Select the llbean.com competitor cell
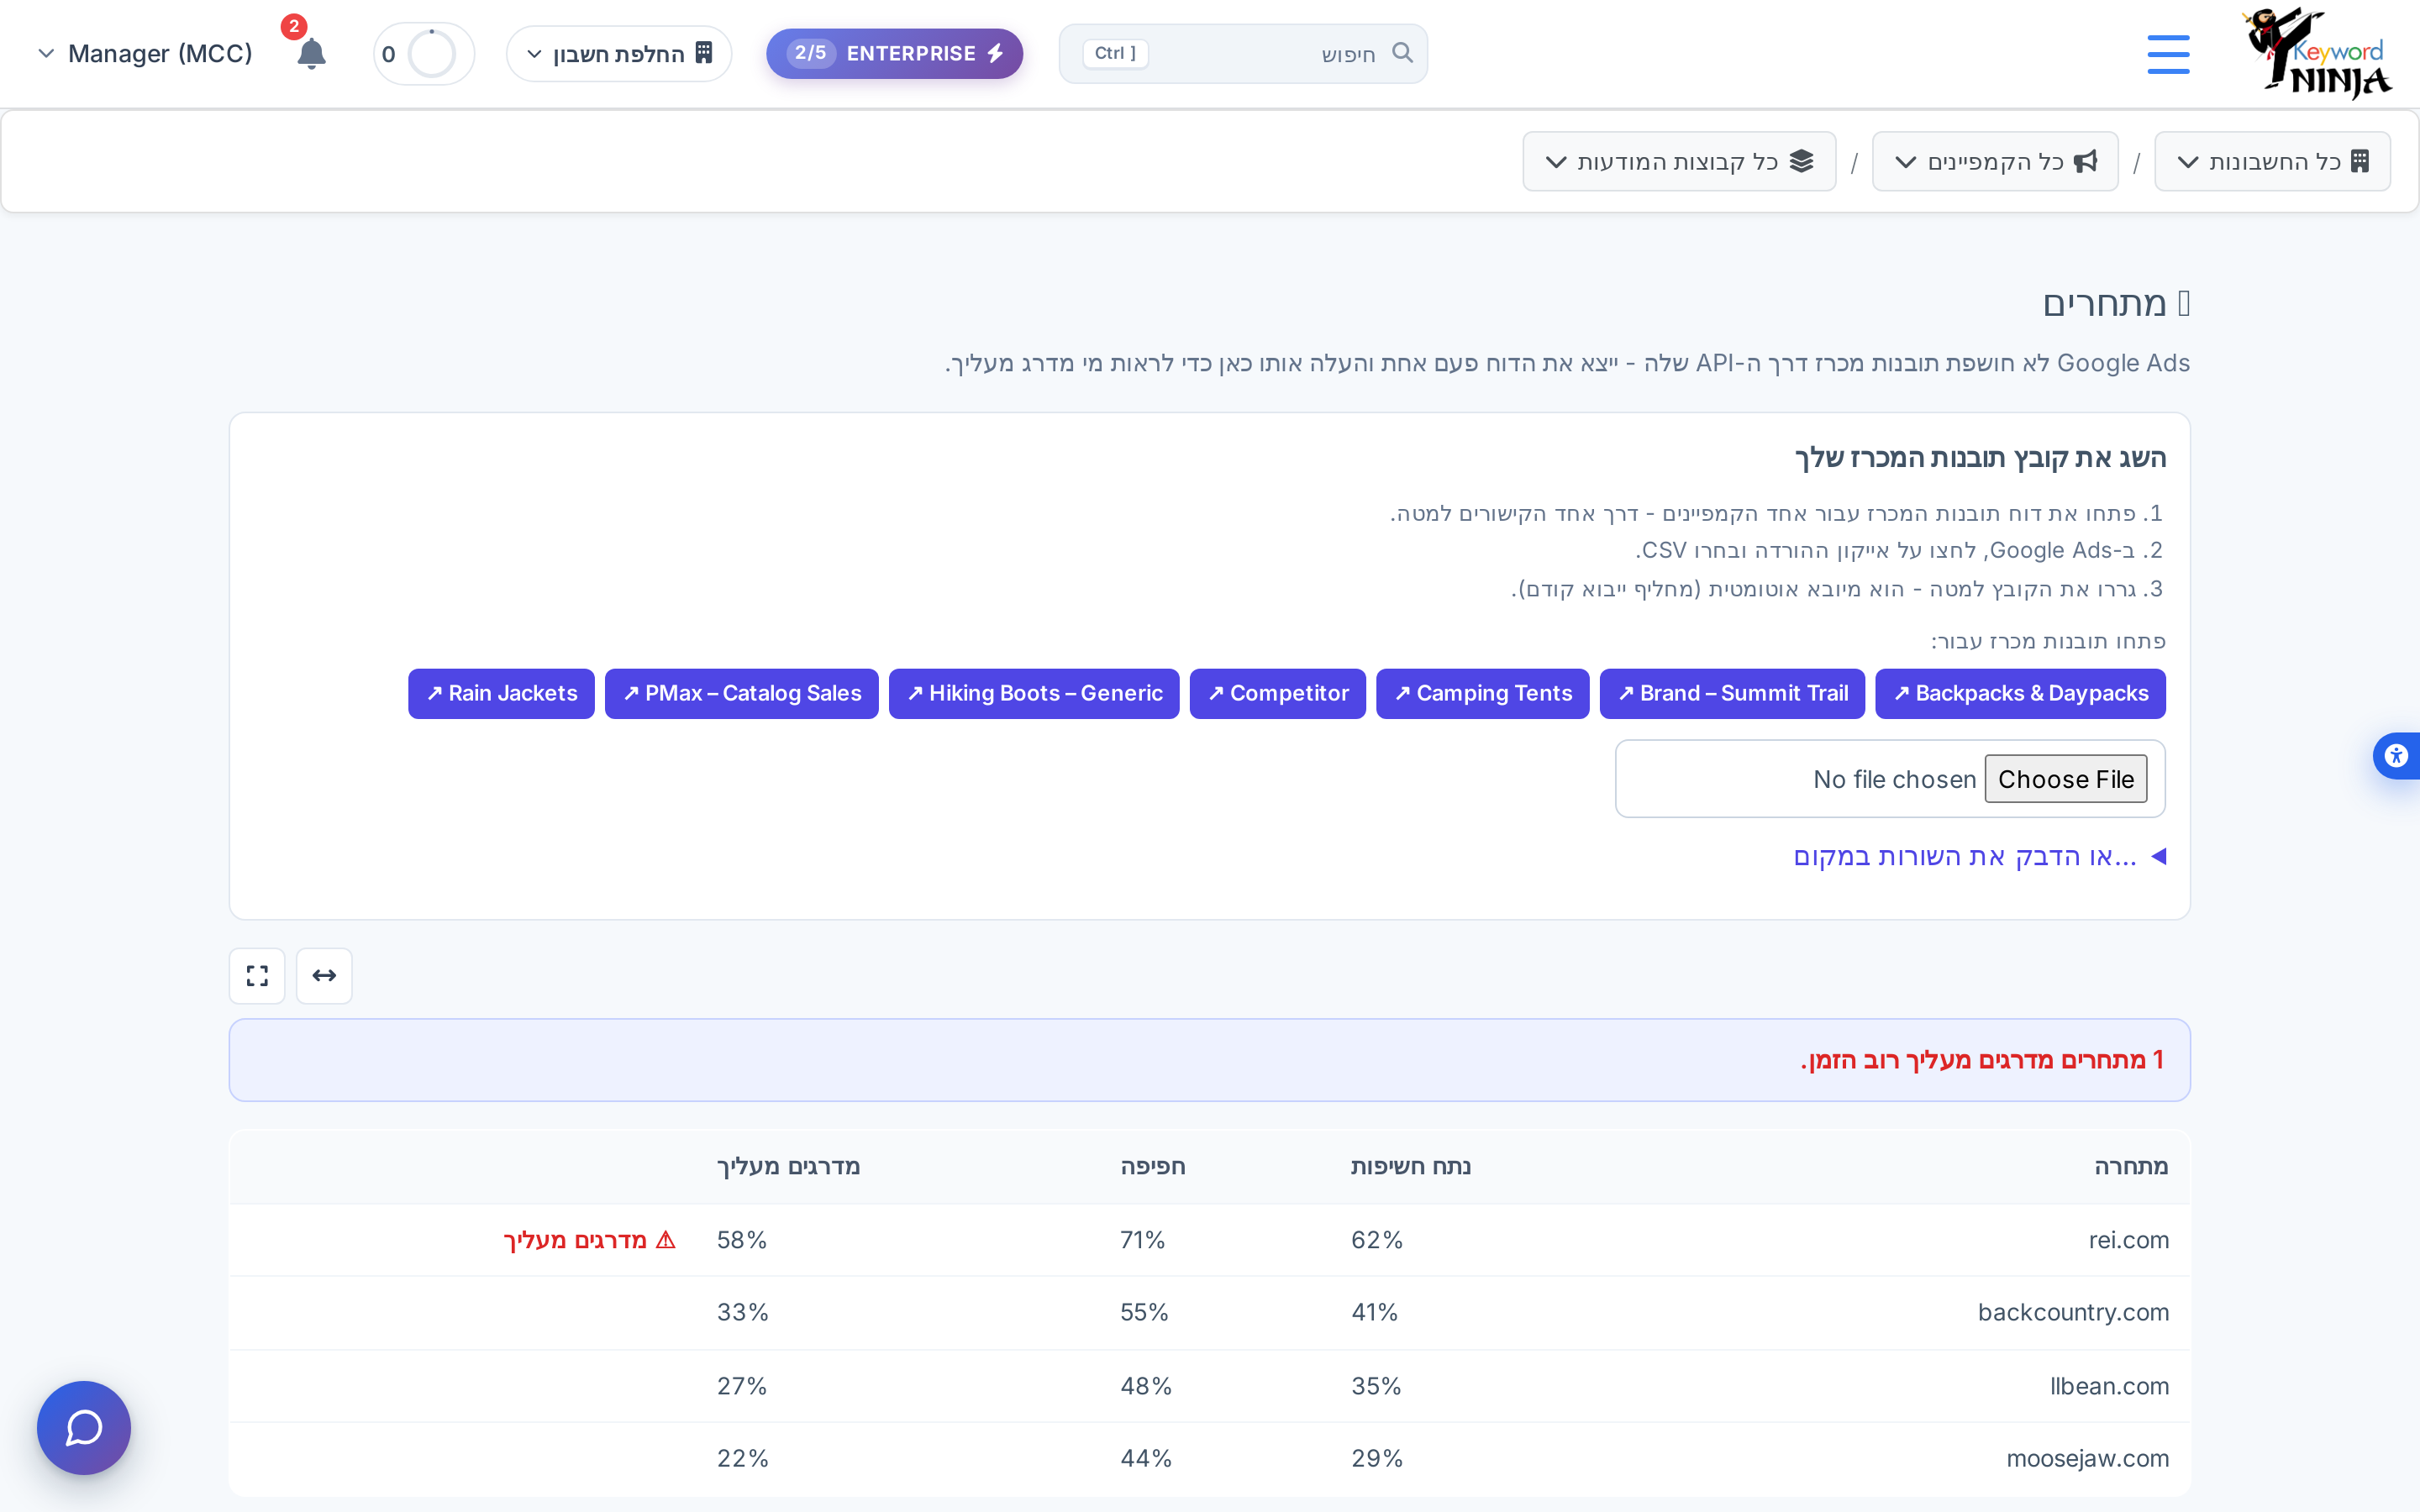The width and height of the screenshot is (2420, 1512). pos(2109,1386)
